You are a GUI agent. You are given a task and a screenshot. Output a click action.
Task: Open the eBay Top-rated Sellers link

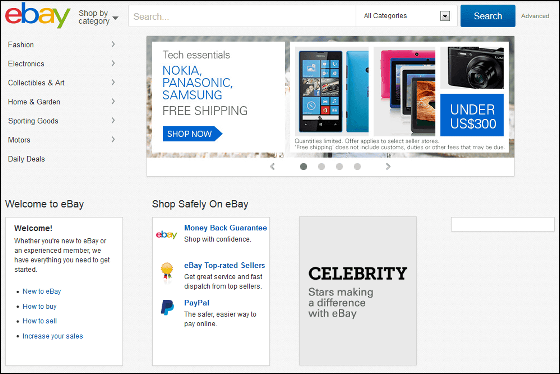tap(225, 265)
